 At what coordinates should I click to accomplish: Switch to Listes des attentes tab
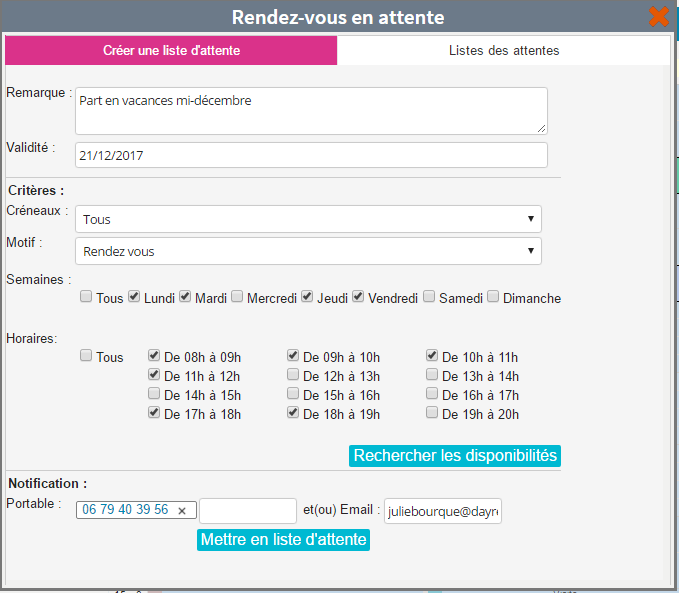tap(503, 50)
